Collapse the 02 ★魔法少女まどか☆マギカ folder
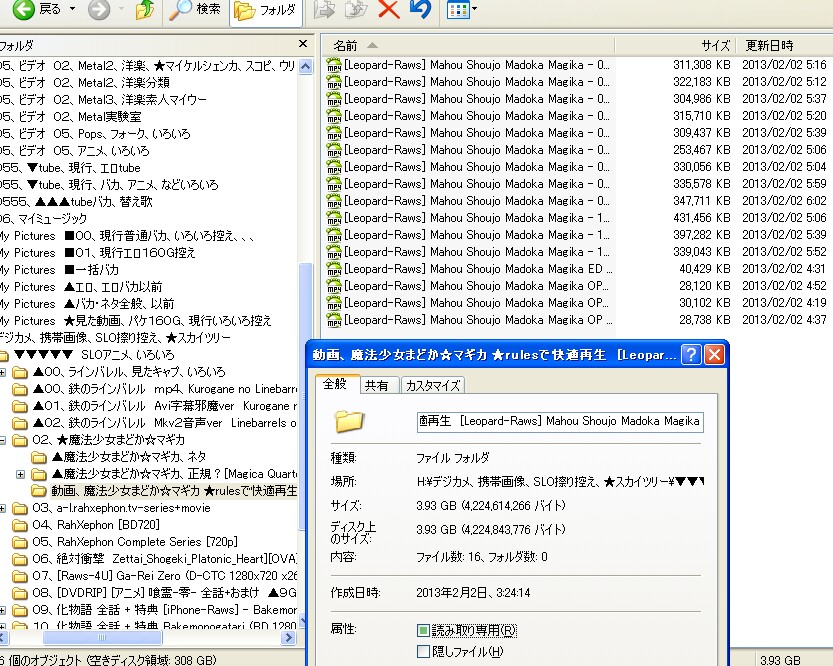 pyautogui.click(x=2, y=440)
